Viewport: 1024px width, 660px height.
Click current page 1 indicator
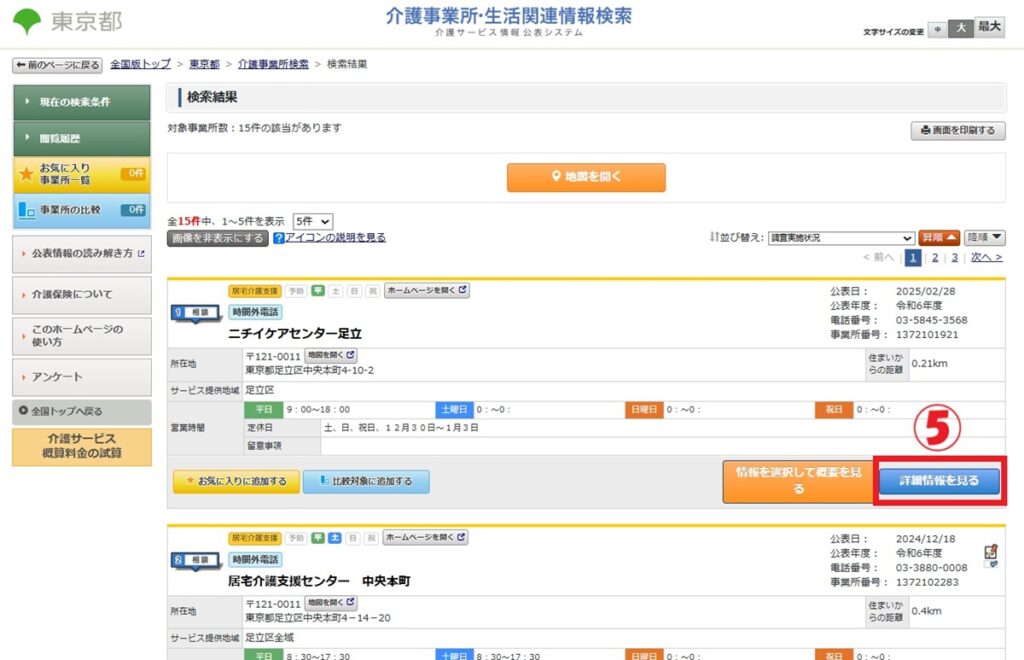tap(913, 258)
